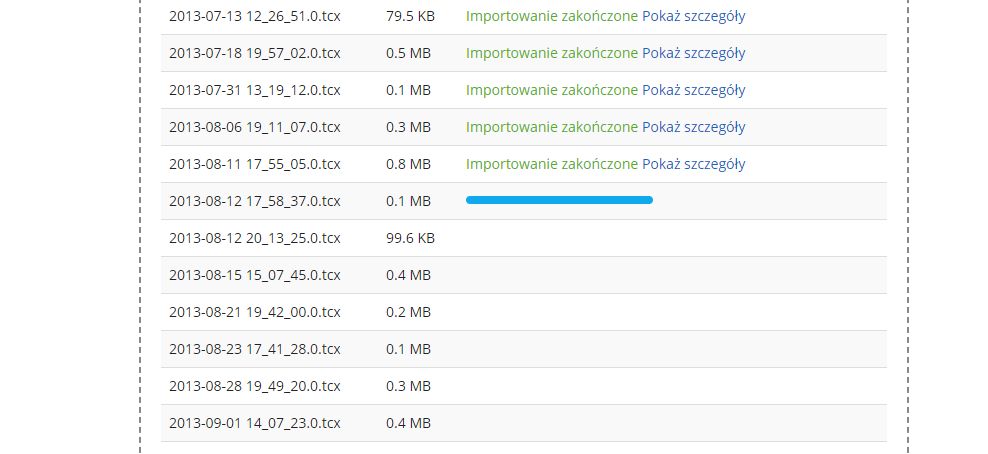The image size is (988, 454).
Task: Select file 2013-08-28 19_49_20.0.tcx
Action: pos(255,387)
